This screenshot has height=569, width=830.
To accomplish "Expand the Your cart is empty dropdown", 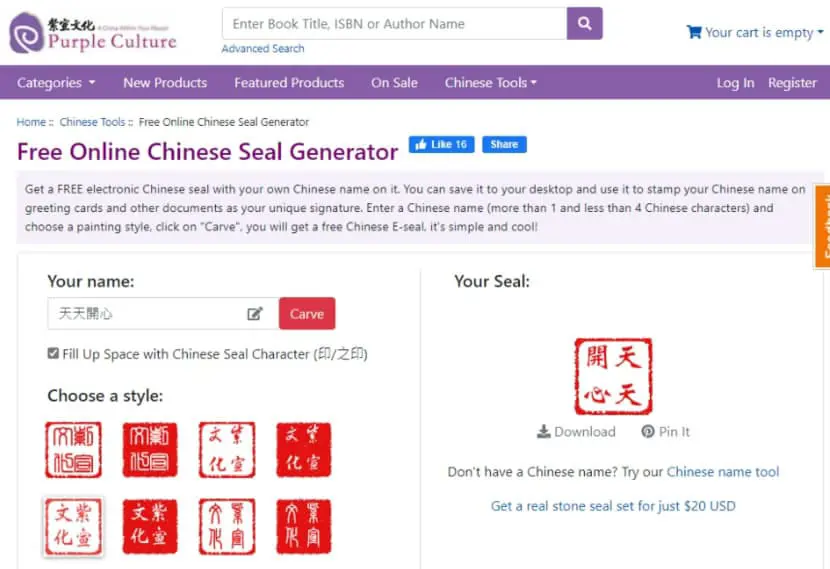I will (755, 32).
